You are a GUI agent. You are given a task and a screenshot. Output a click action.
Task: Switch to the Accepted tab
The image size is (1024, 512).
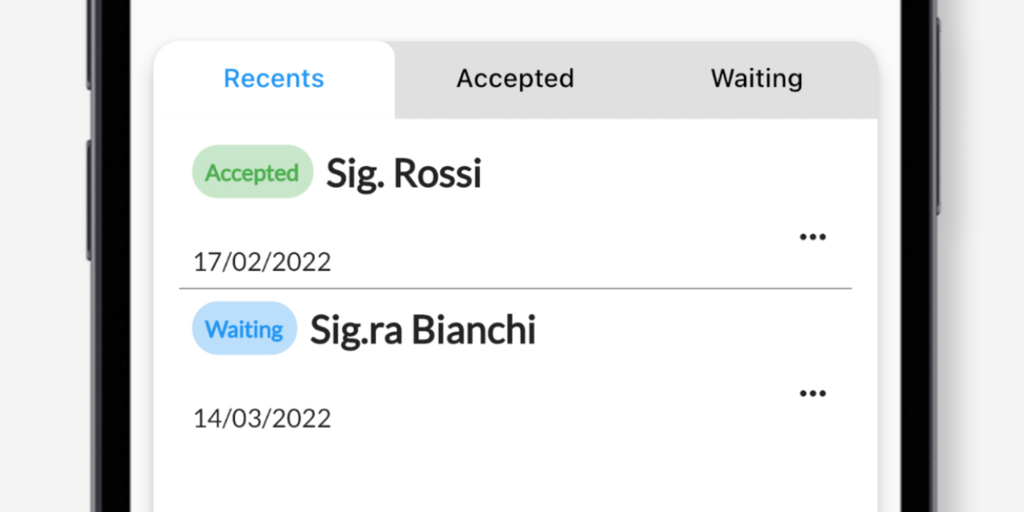pyautogui.click(x=515, y=79)
